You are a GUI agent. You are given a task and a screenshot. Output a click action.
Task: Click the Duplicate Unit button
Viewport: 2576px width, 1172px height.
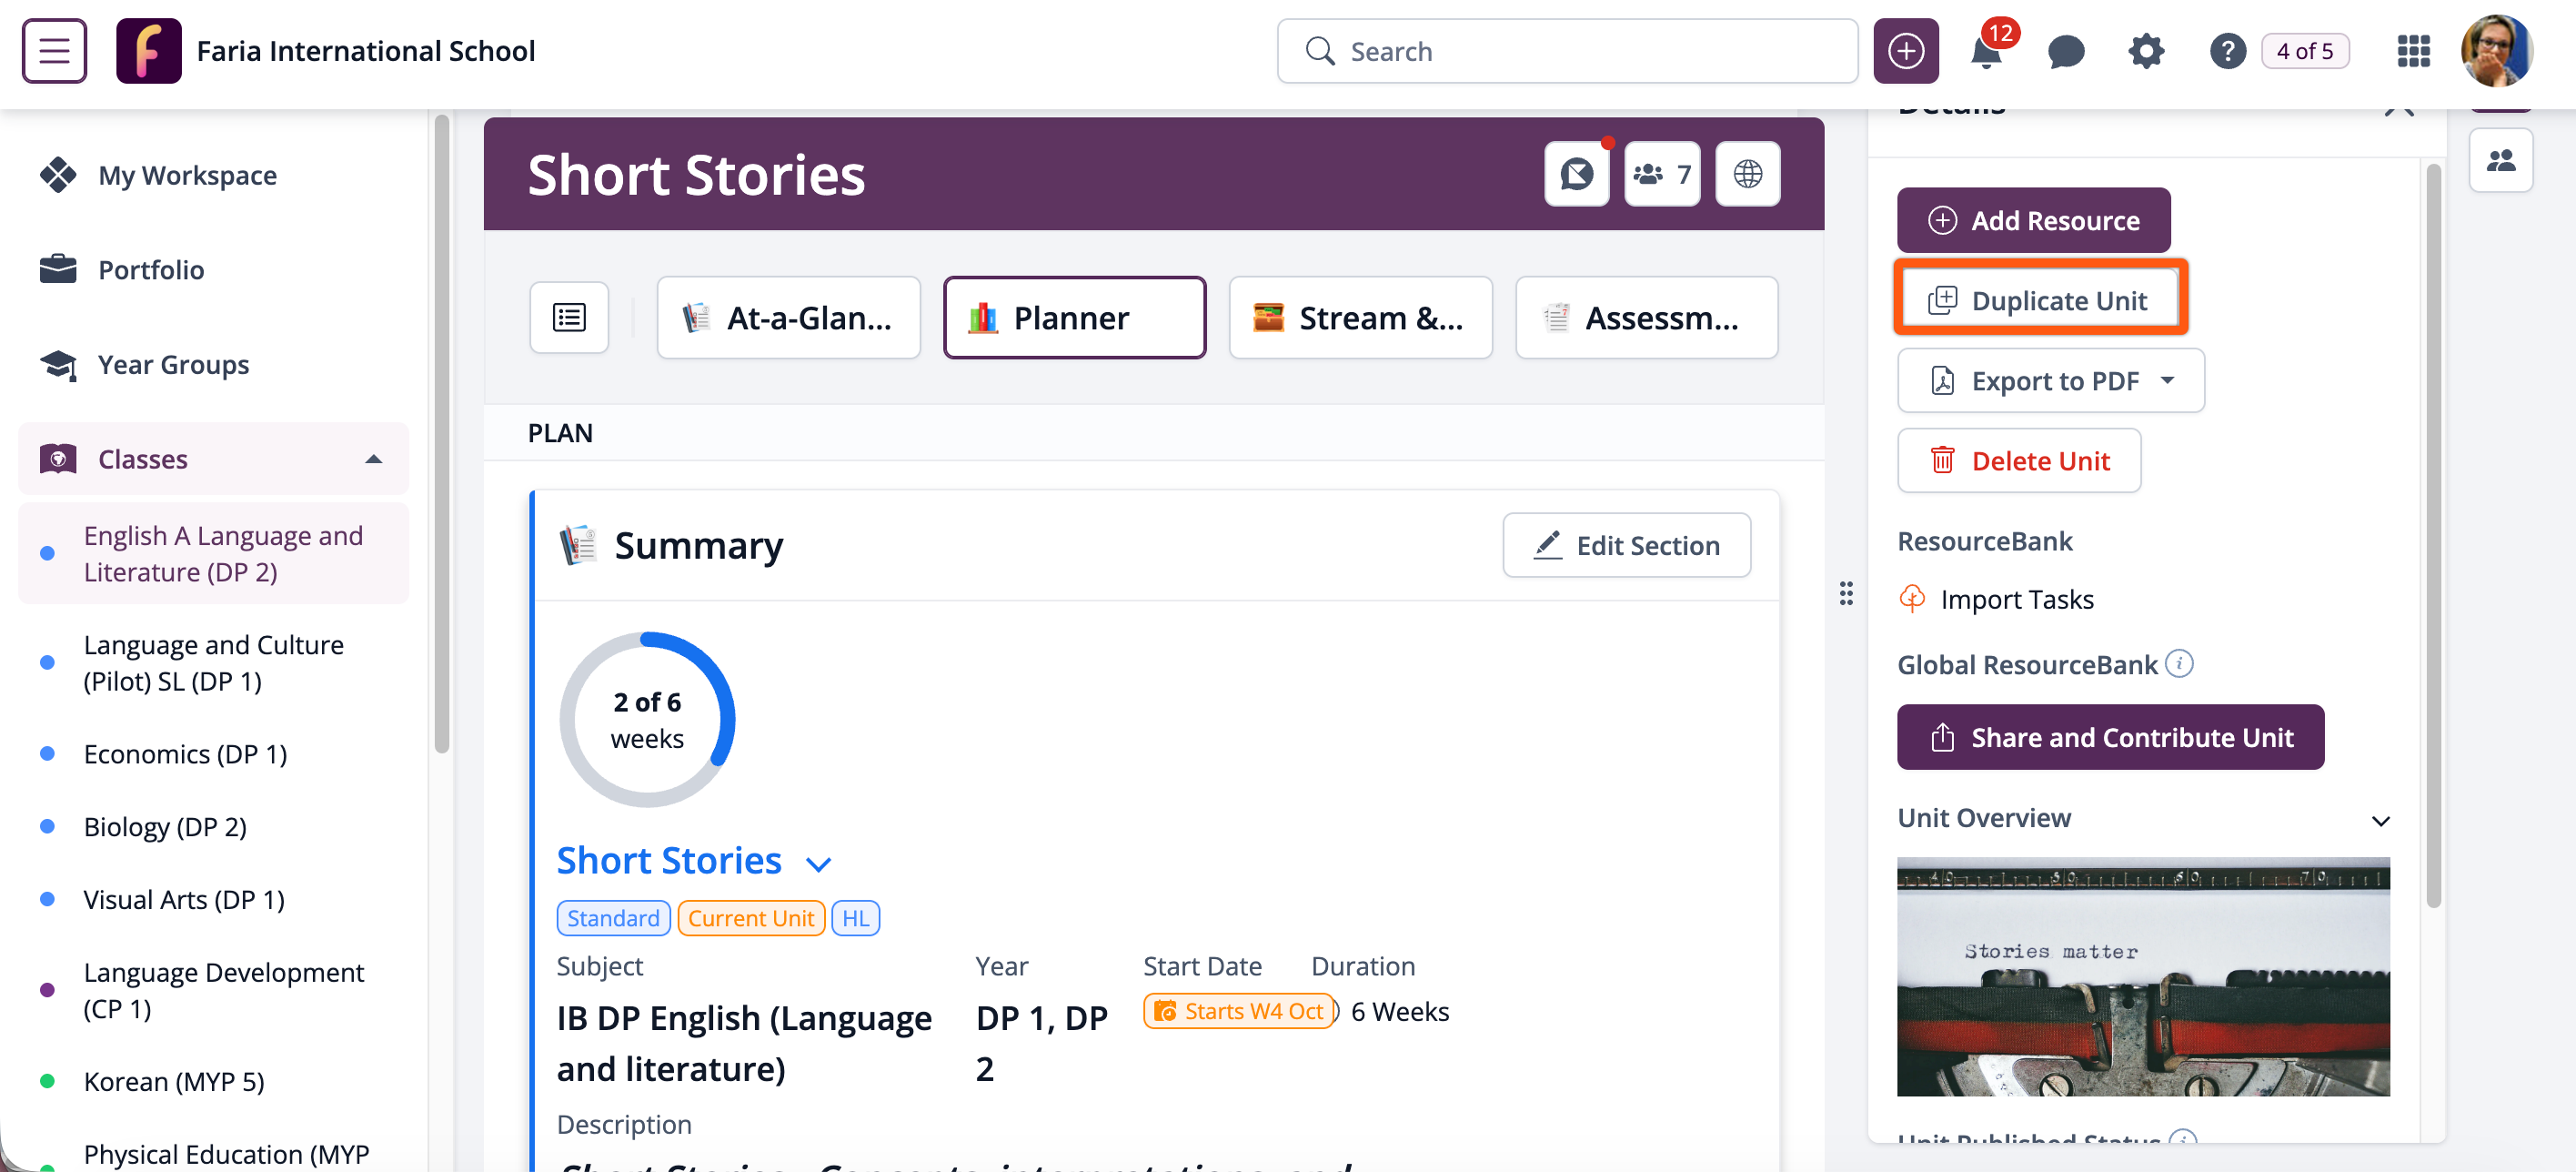pos(2039,300)
